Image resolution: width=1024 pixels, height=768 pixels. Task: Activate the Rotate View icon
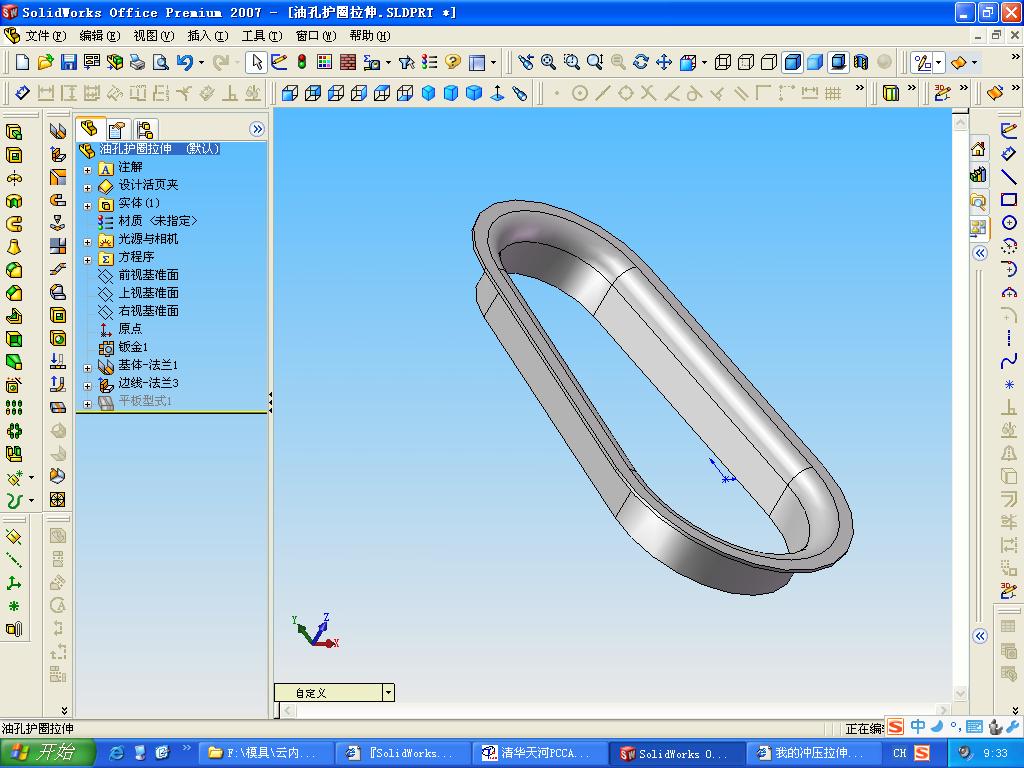[641, 62]
